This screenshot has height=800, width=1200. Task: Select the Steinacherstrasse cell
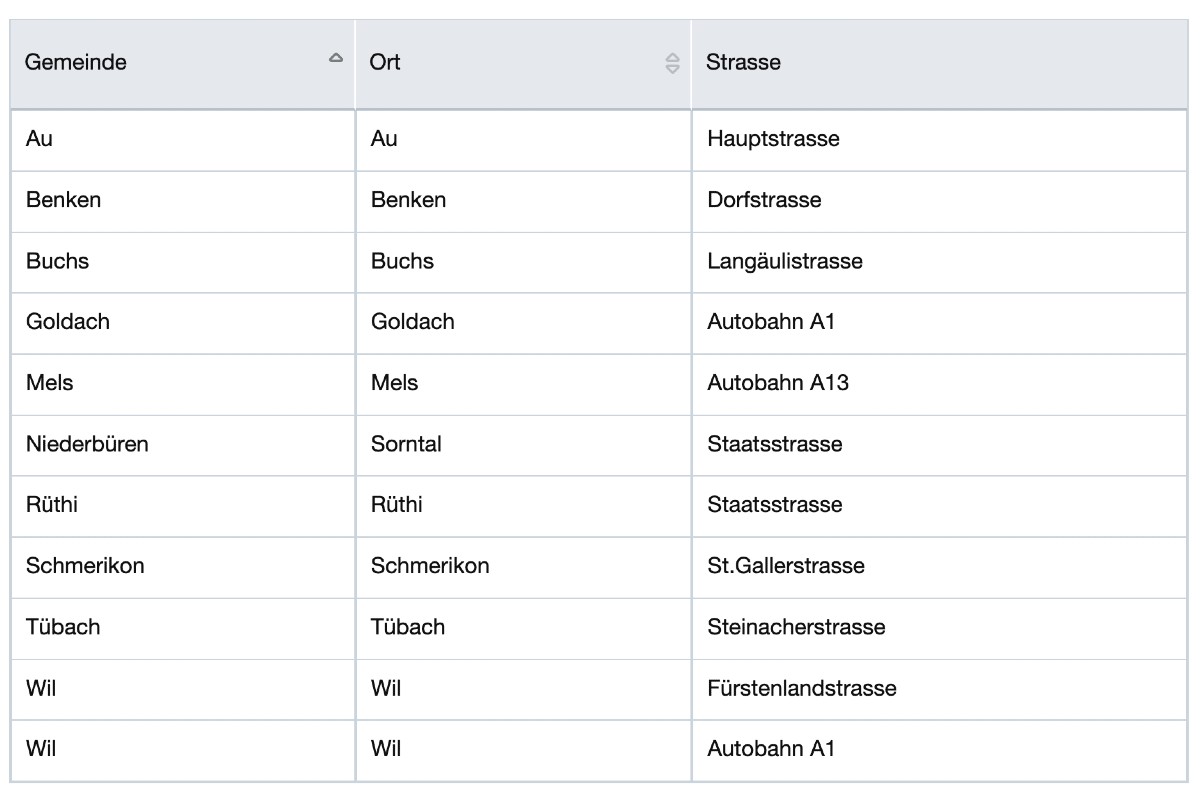(795, 627)
